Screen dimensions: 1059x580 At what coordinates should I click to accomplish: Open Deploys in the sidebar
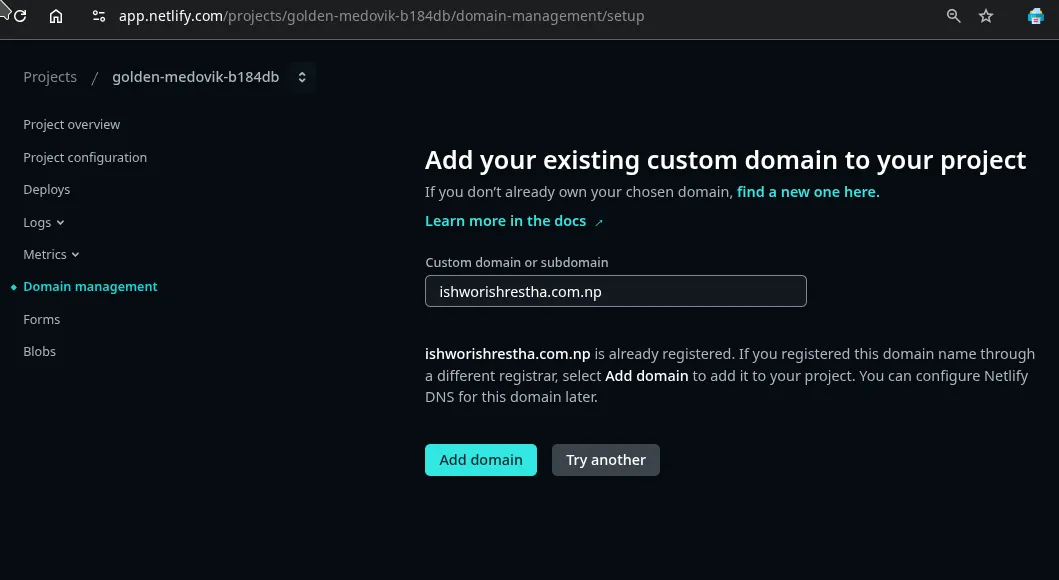tap(47, 190)
